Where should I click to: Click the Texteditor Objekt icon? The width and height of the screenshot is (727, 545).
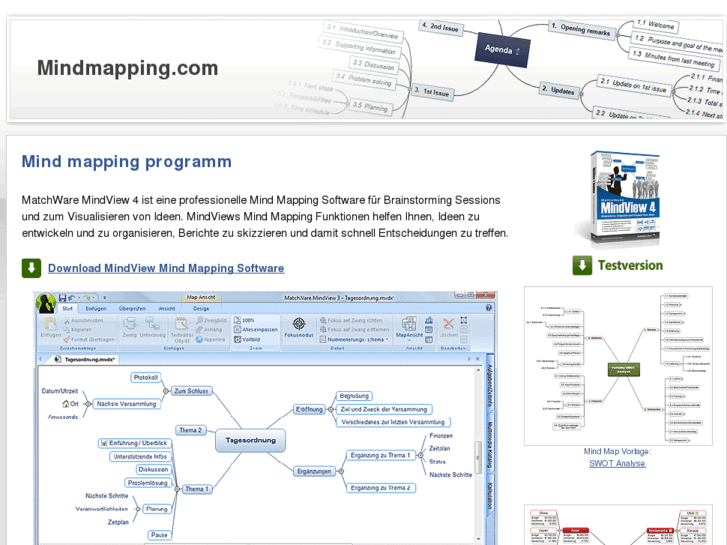181,324
